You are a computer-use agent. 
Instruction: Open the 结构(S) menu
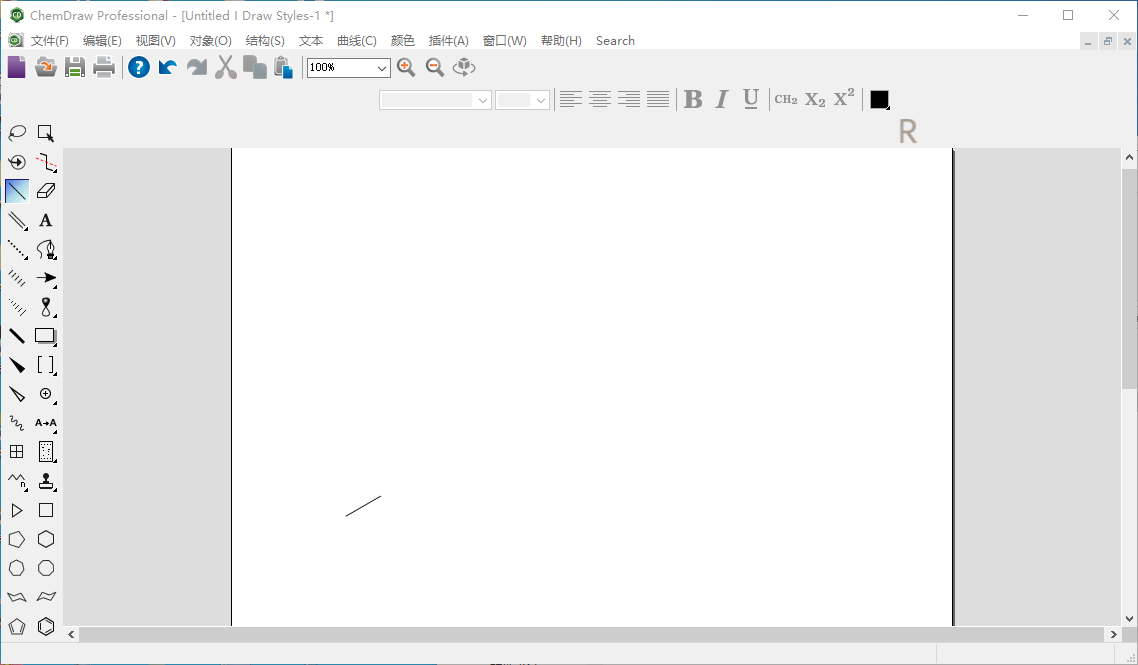(265, 41)
